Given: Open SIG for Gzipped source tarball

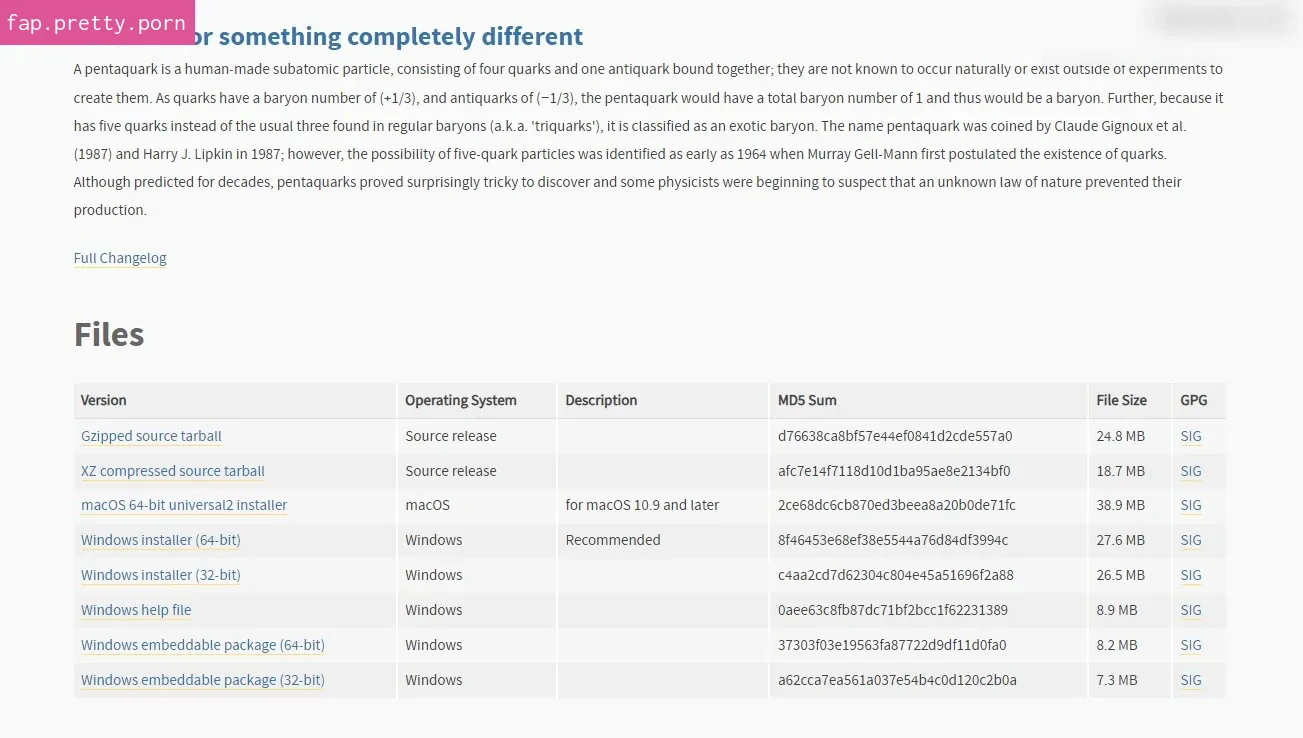Looking at the screenshot, I should coord(1190,436).
